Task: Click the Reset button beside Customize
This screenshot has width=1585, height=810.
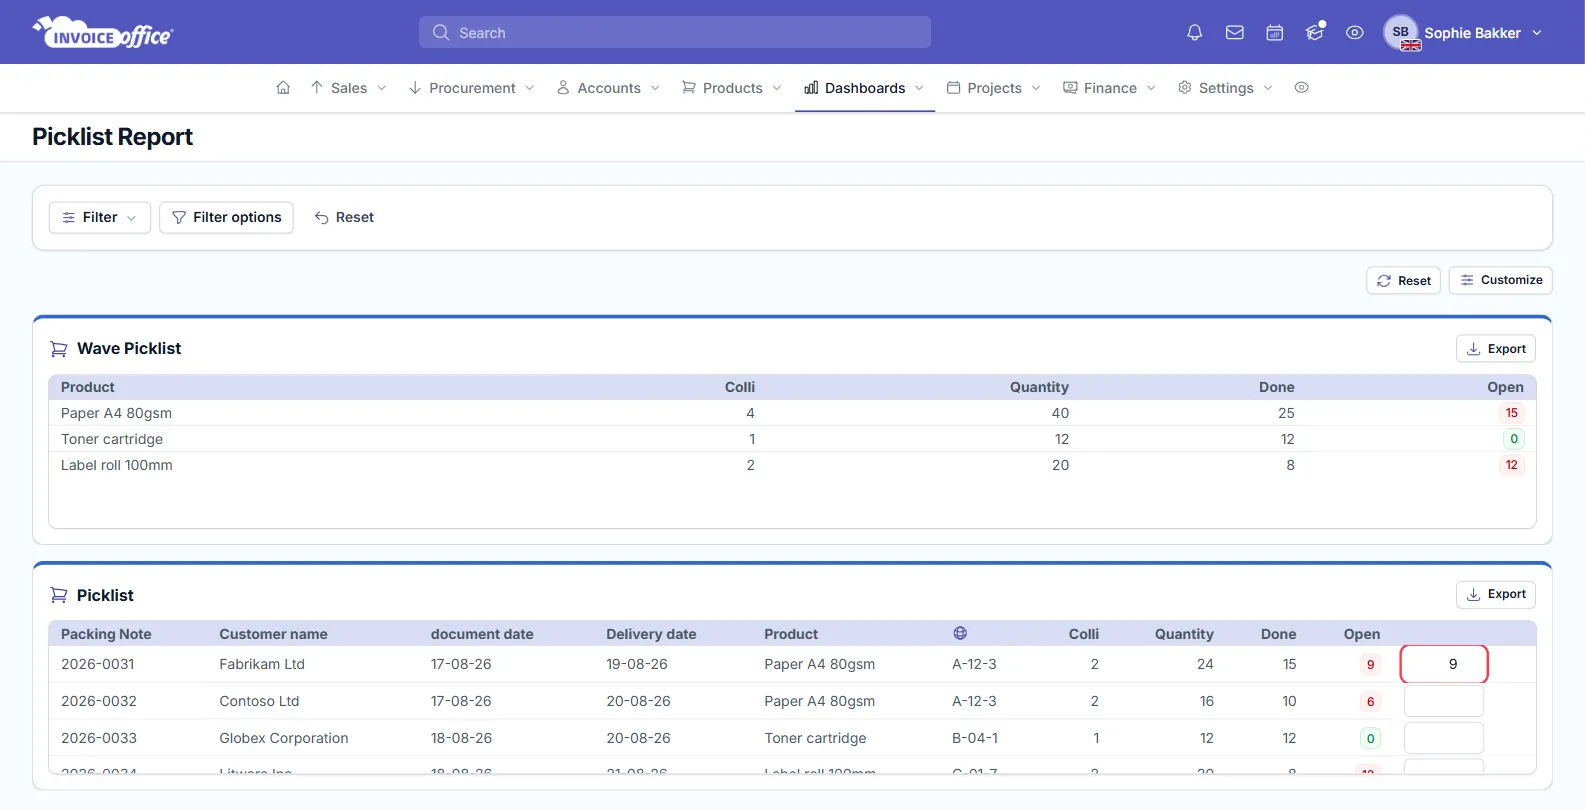Action: pyautogui.click(x=1404, y=280)
